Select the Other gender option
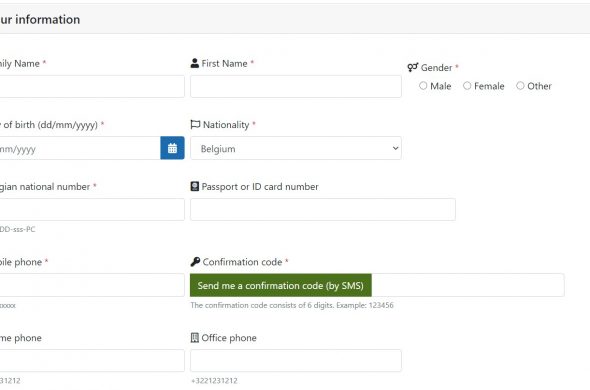The height and width of the screenshot is (390, 590). pyautogui.click(x=520, y=86)
